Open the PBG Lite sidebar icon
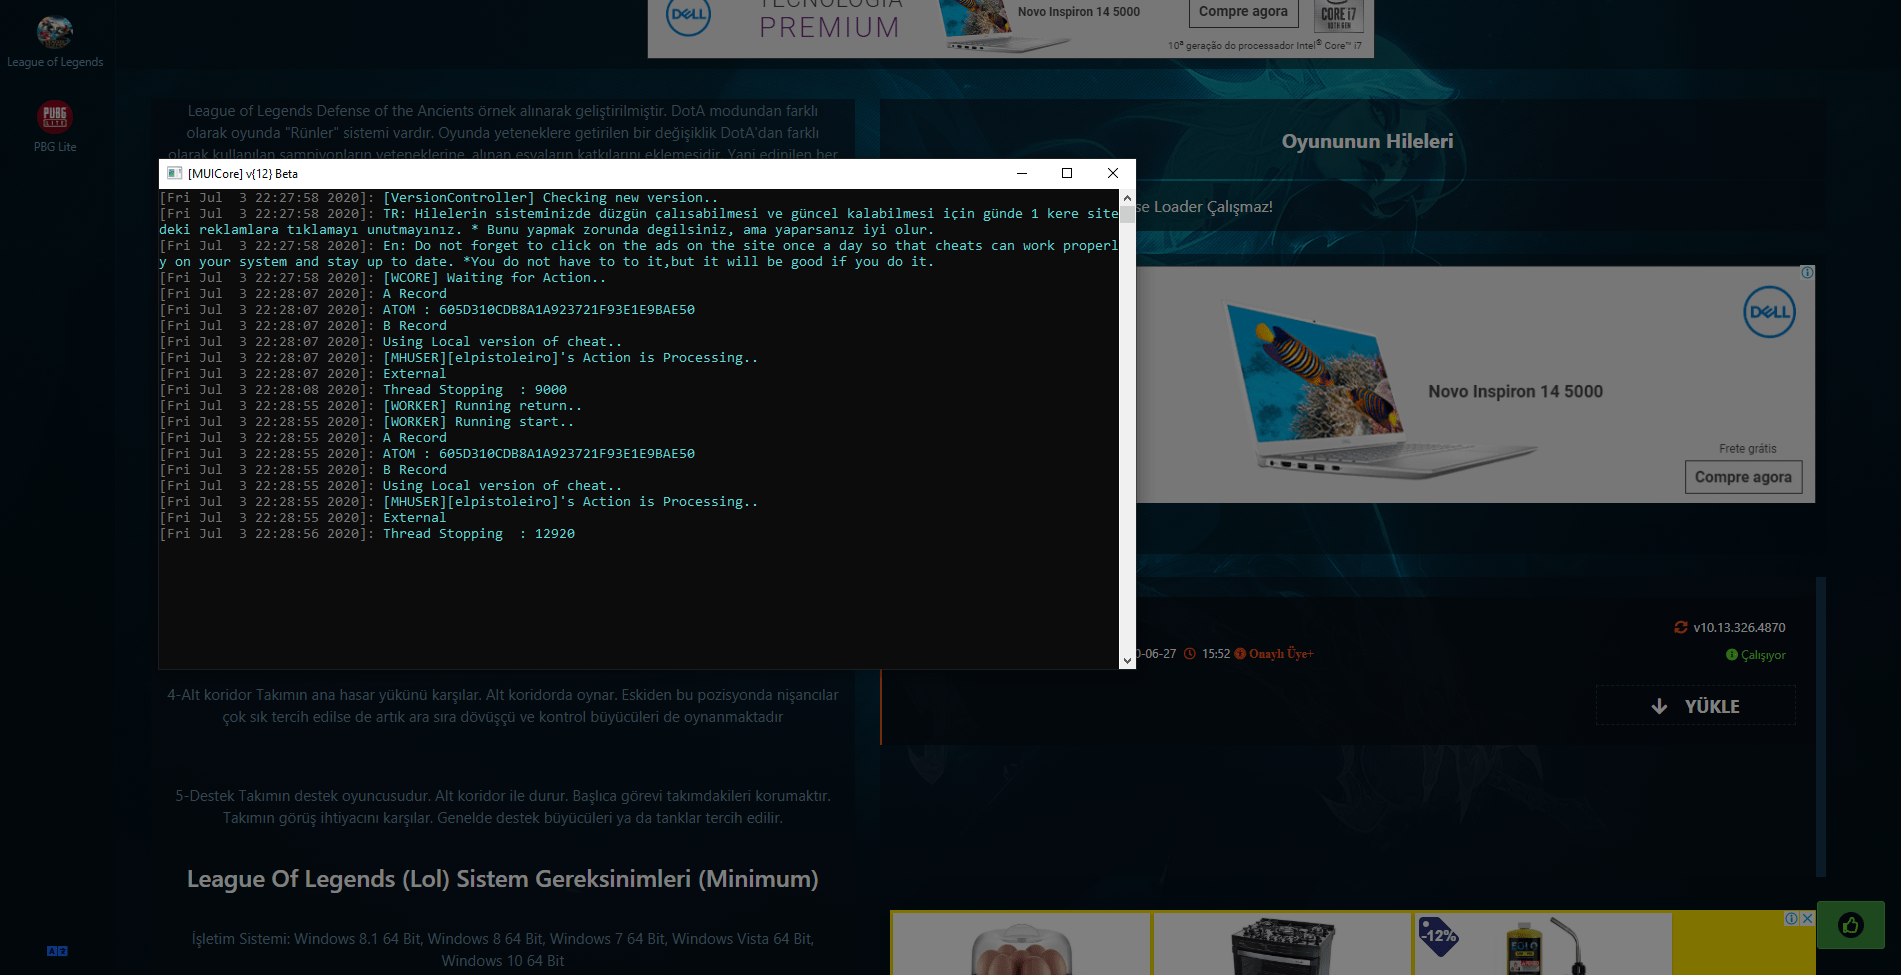 55,117
